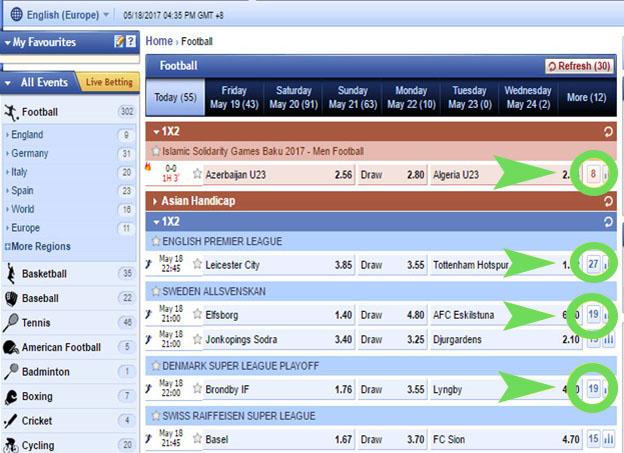The width and height of the screenshot is (624, 453).
Task: Favourite the Sweden Allsvenskan league star
Action: [156, 291]
